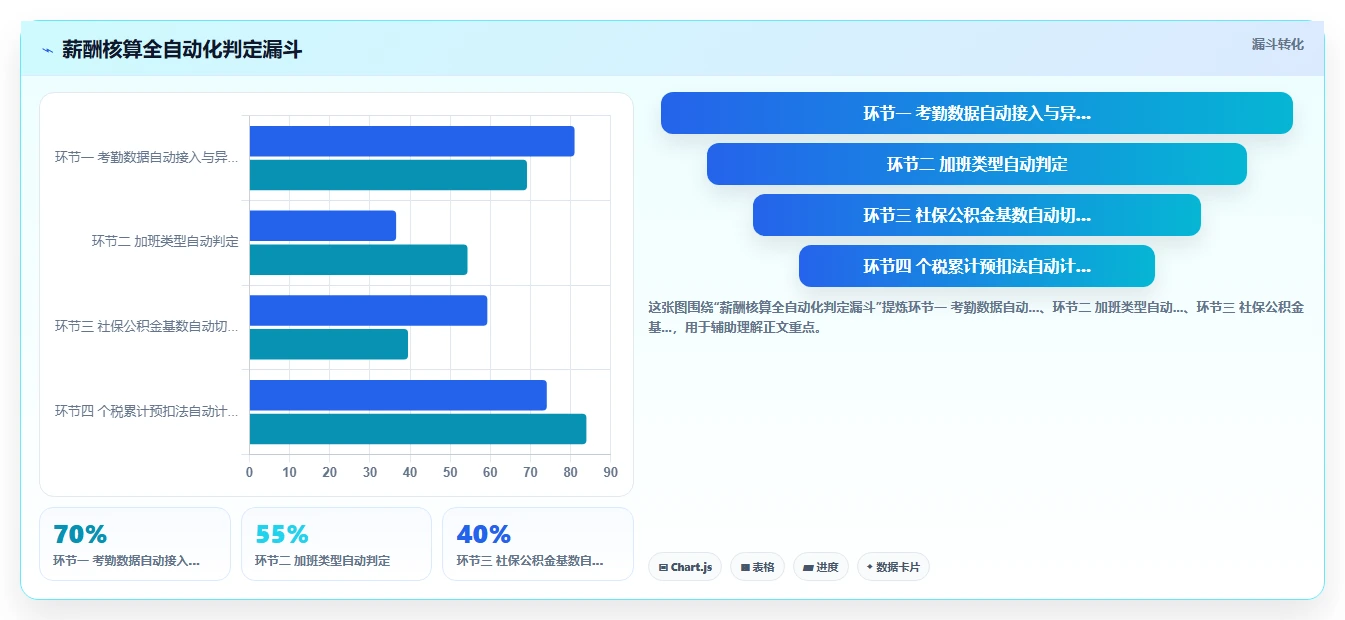Open the 70% stat card
The image size is (1345, 620).
pos(135,544)
